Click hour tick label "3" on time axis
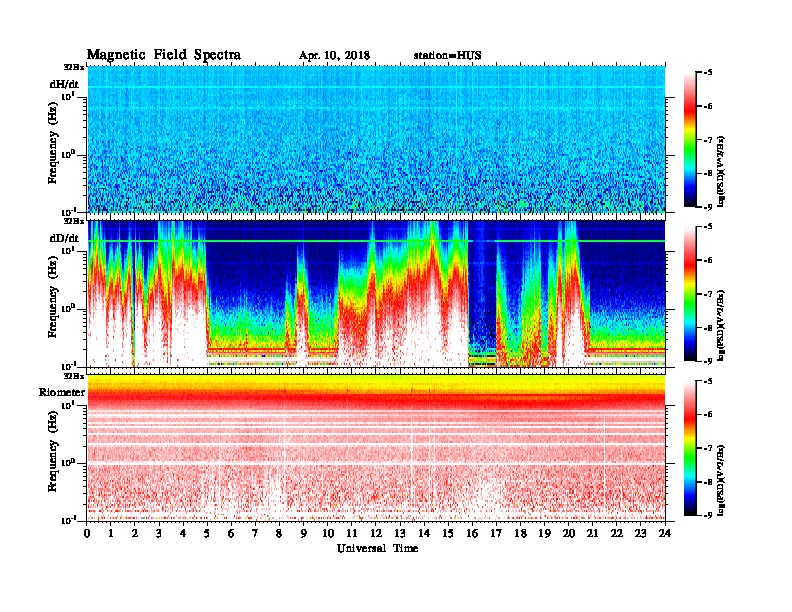 point(160,533)
